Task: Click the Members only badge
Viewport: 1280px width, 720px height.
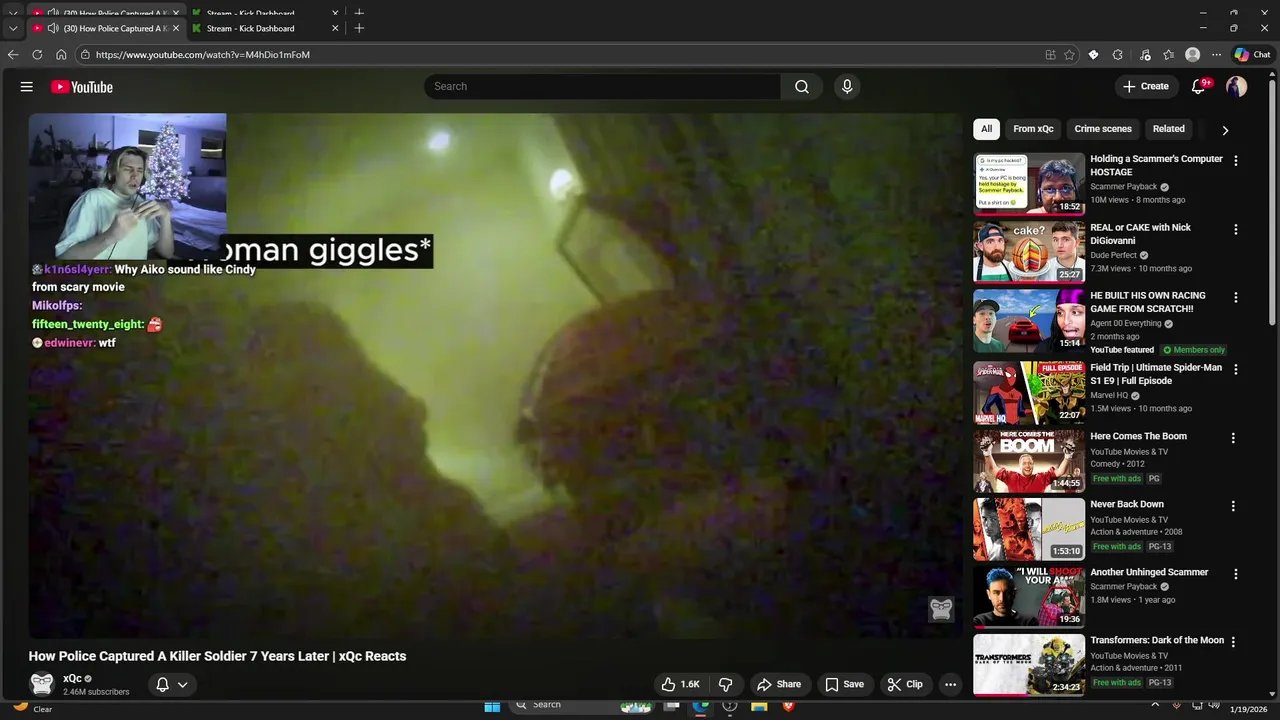Action: 1194,350
